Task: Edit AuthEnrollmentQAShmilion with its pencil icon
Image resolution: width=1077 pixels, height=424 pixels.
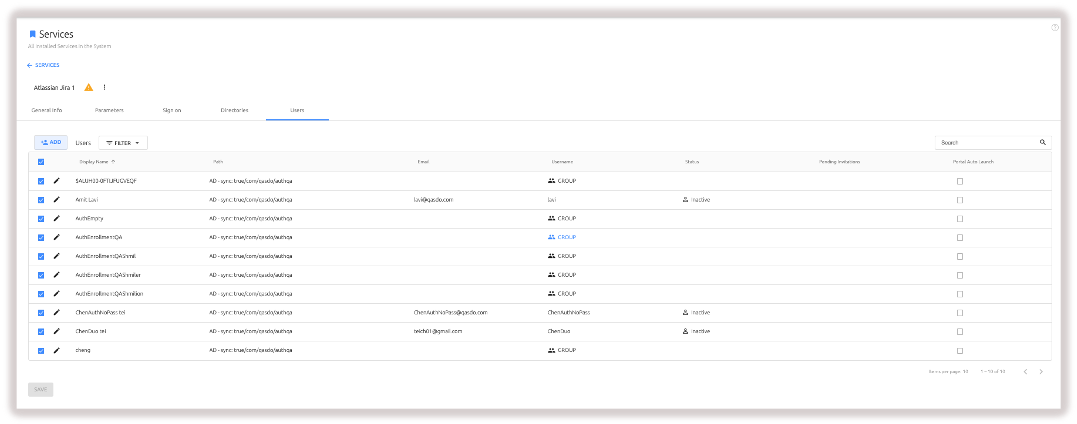Action: pos(57,293)
